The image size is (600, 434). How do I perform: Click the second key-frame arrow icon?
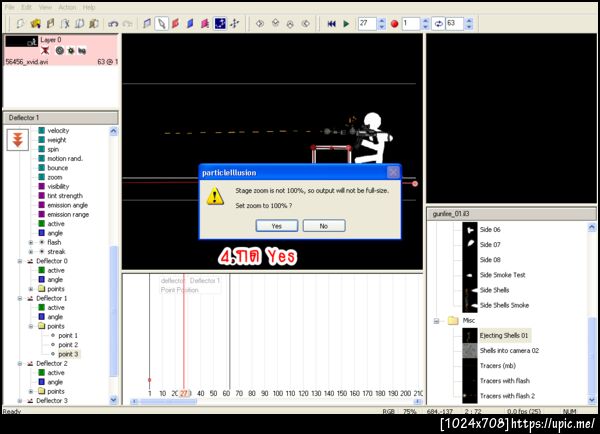tap(275, 24)
